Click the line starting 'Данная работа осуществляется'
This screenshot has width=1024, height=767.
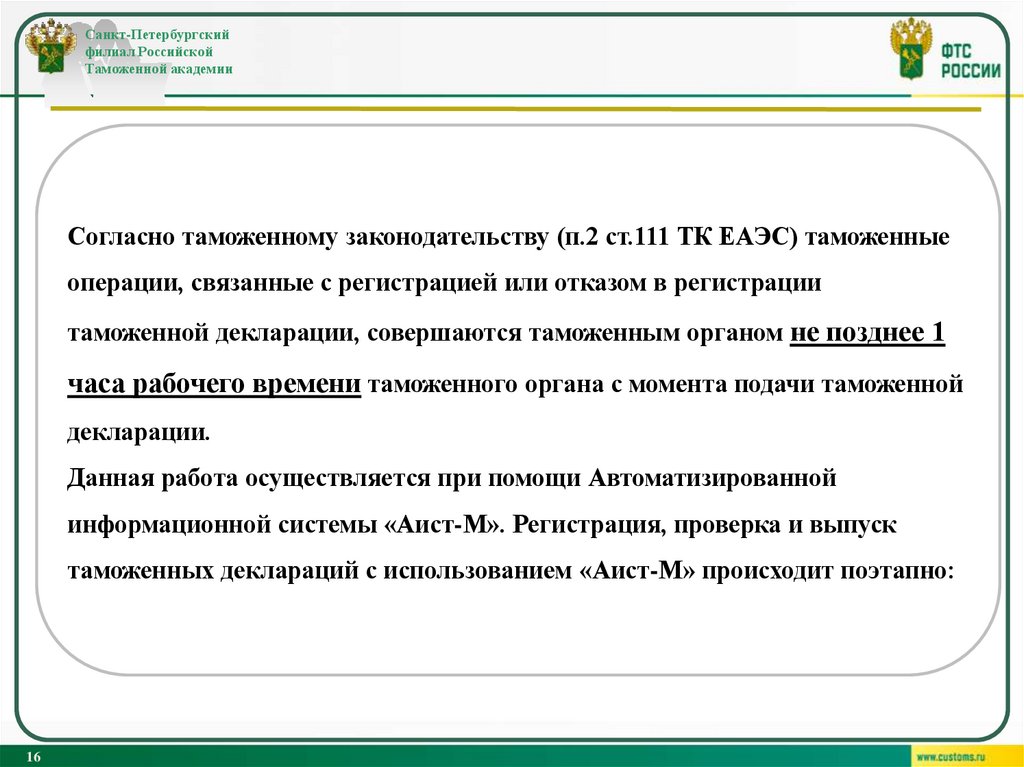[452, 479]
